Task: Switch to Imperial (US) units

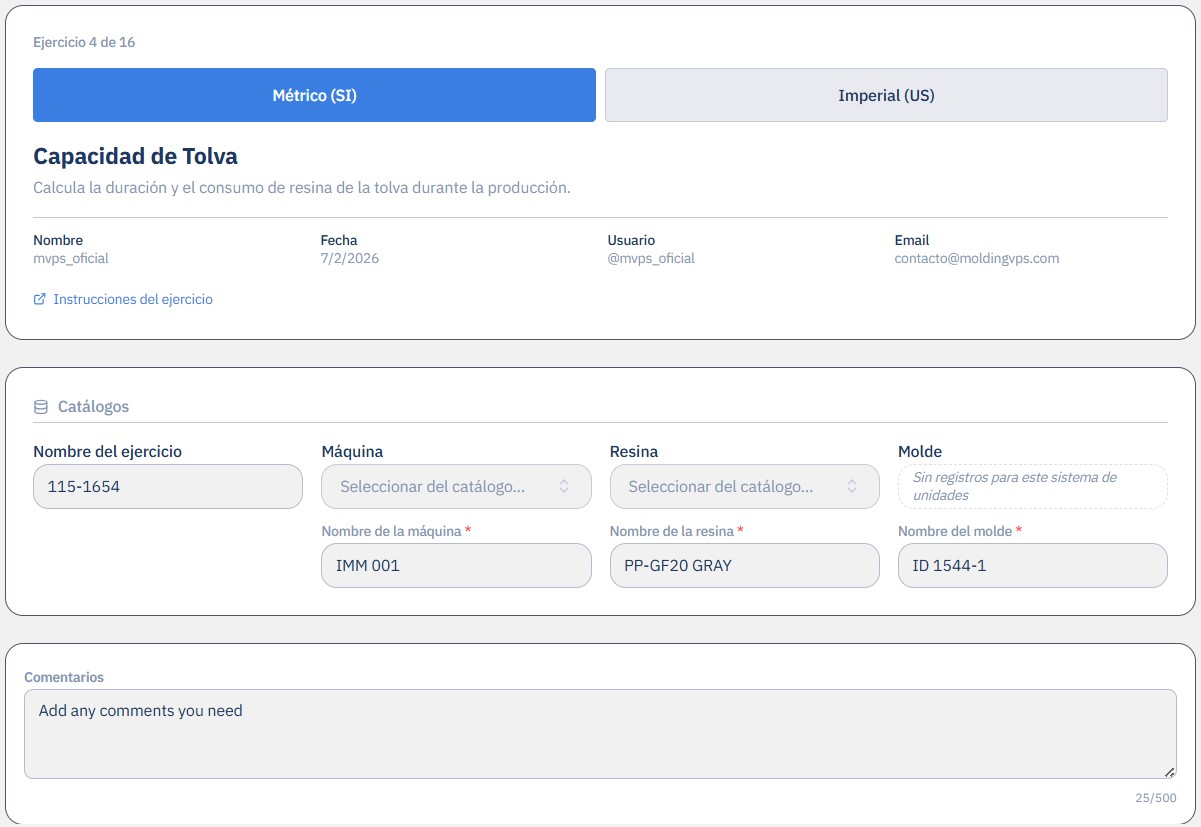Action: tap(886, 95)
